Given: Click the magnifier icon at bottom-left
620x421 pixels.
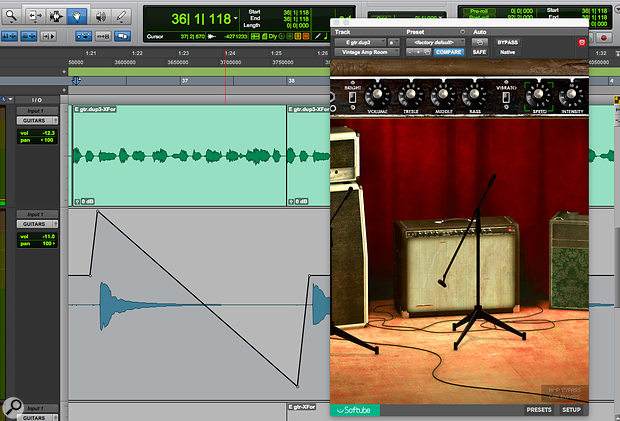Looking at the screenshot, I should 13,407.
